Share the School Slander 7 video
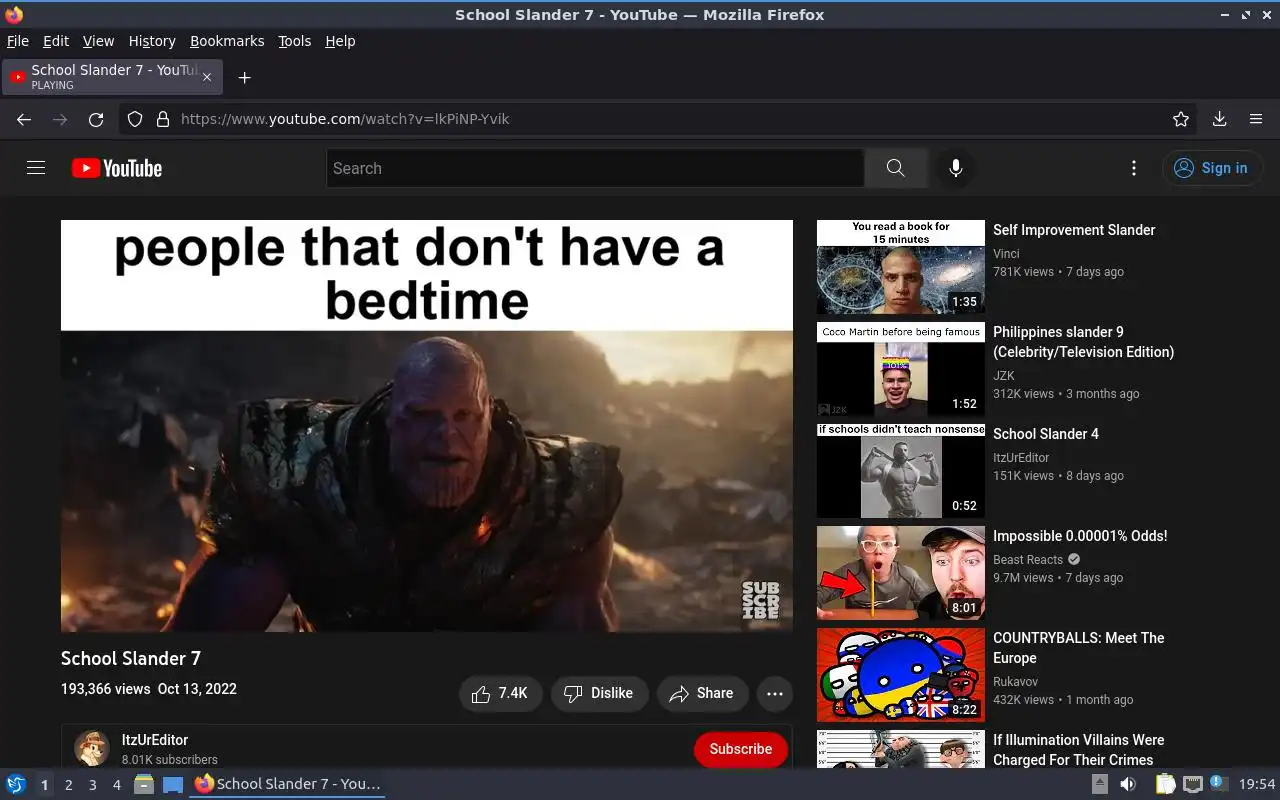This screenshot has height=800, width=1280. 702,693
